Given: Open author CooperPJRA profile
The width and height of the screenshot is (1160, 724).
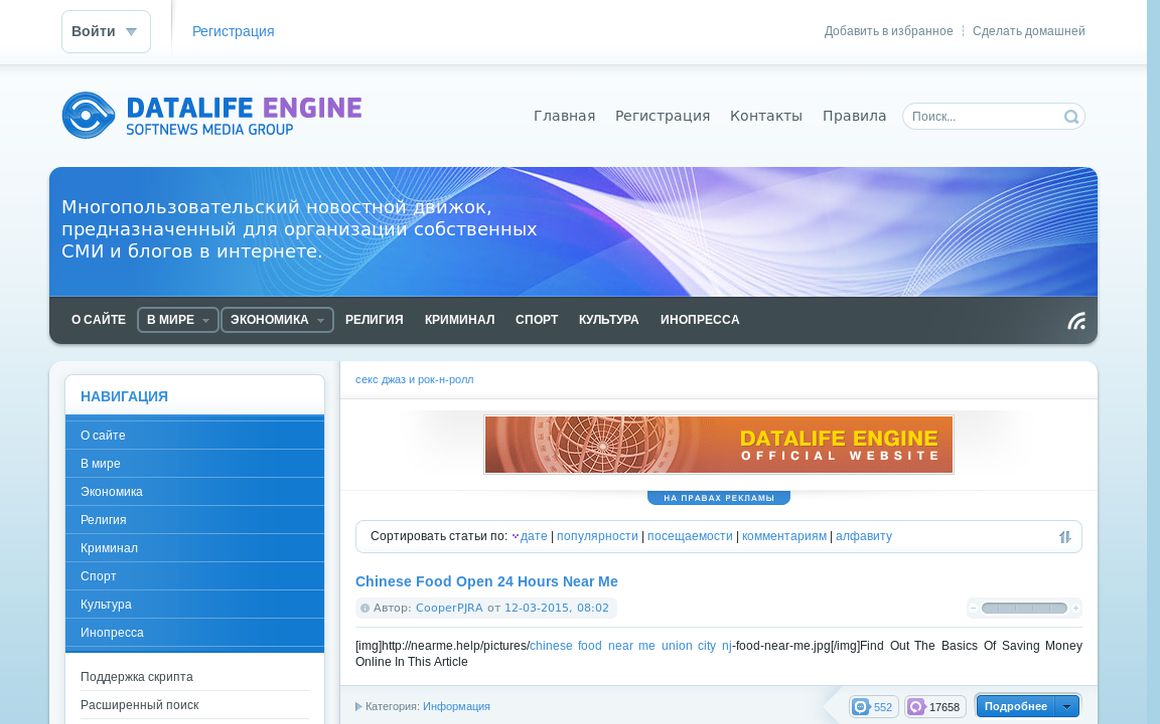Looking at the screenshot, I should tap(449, 608).
